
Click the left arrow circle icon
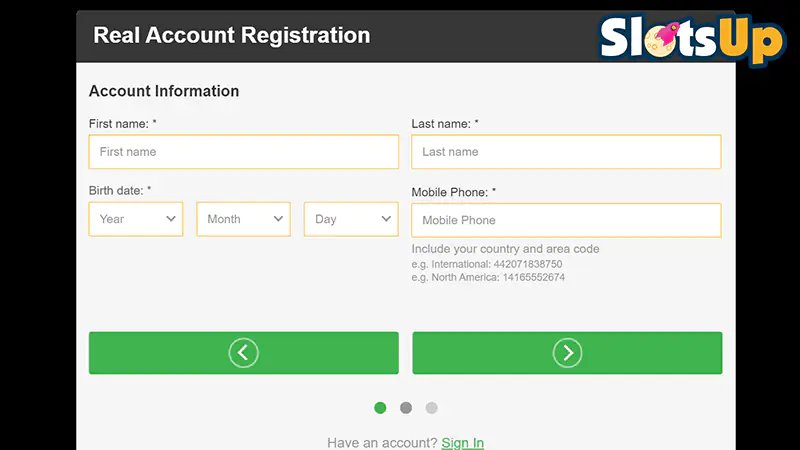(x=243, y=353)
